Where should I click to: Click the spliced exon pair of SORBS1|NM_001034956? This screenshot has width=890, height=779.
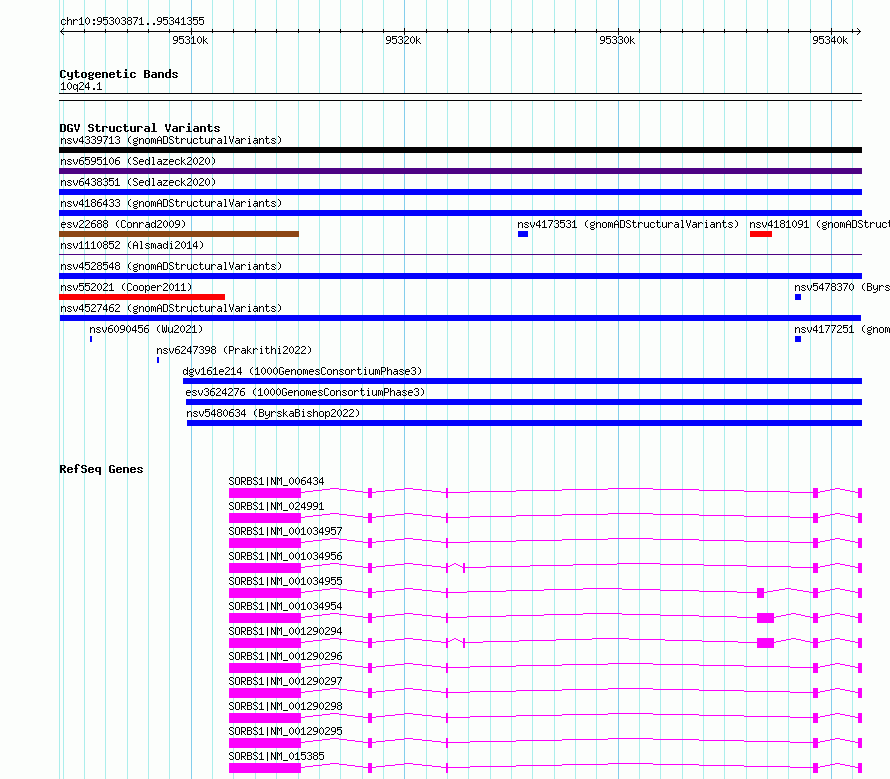[x=456, y=567]
